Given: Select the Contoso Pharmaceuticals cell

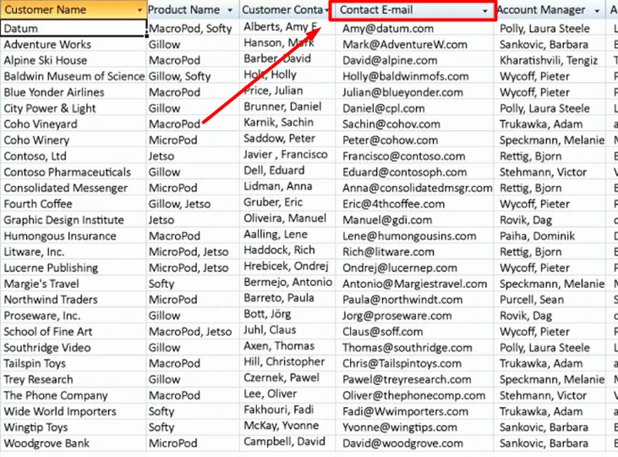Looking at the screenshot, I should coord(73,172).
